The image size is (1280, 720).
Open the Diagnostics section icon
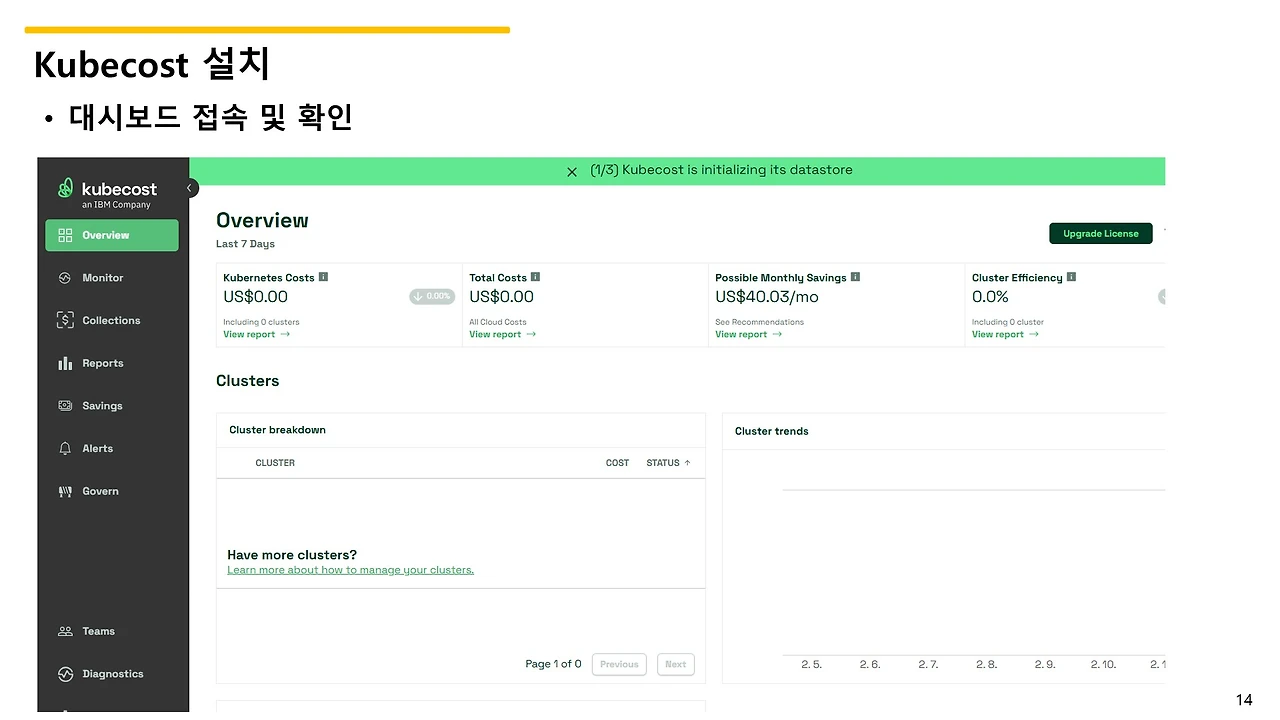(65, 674)
